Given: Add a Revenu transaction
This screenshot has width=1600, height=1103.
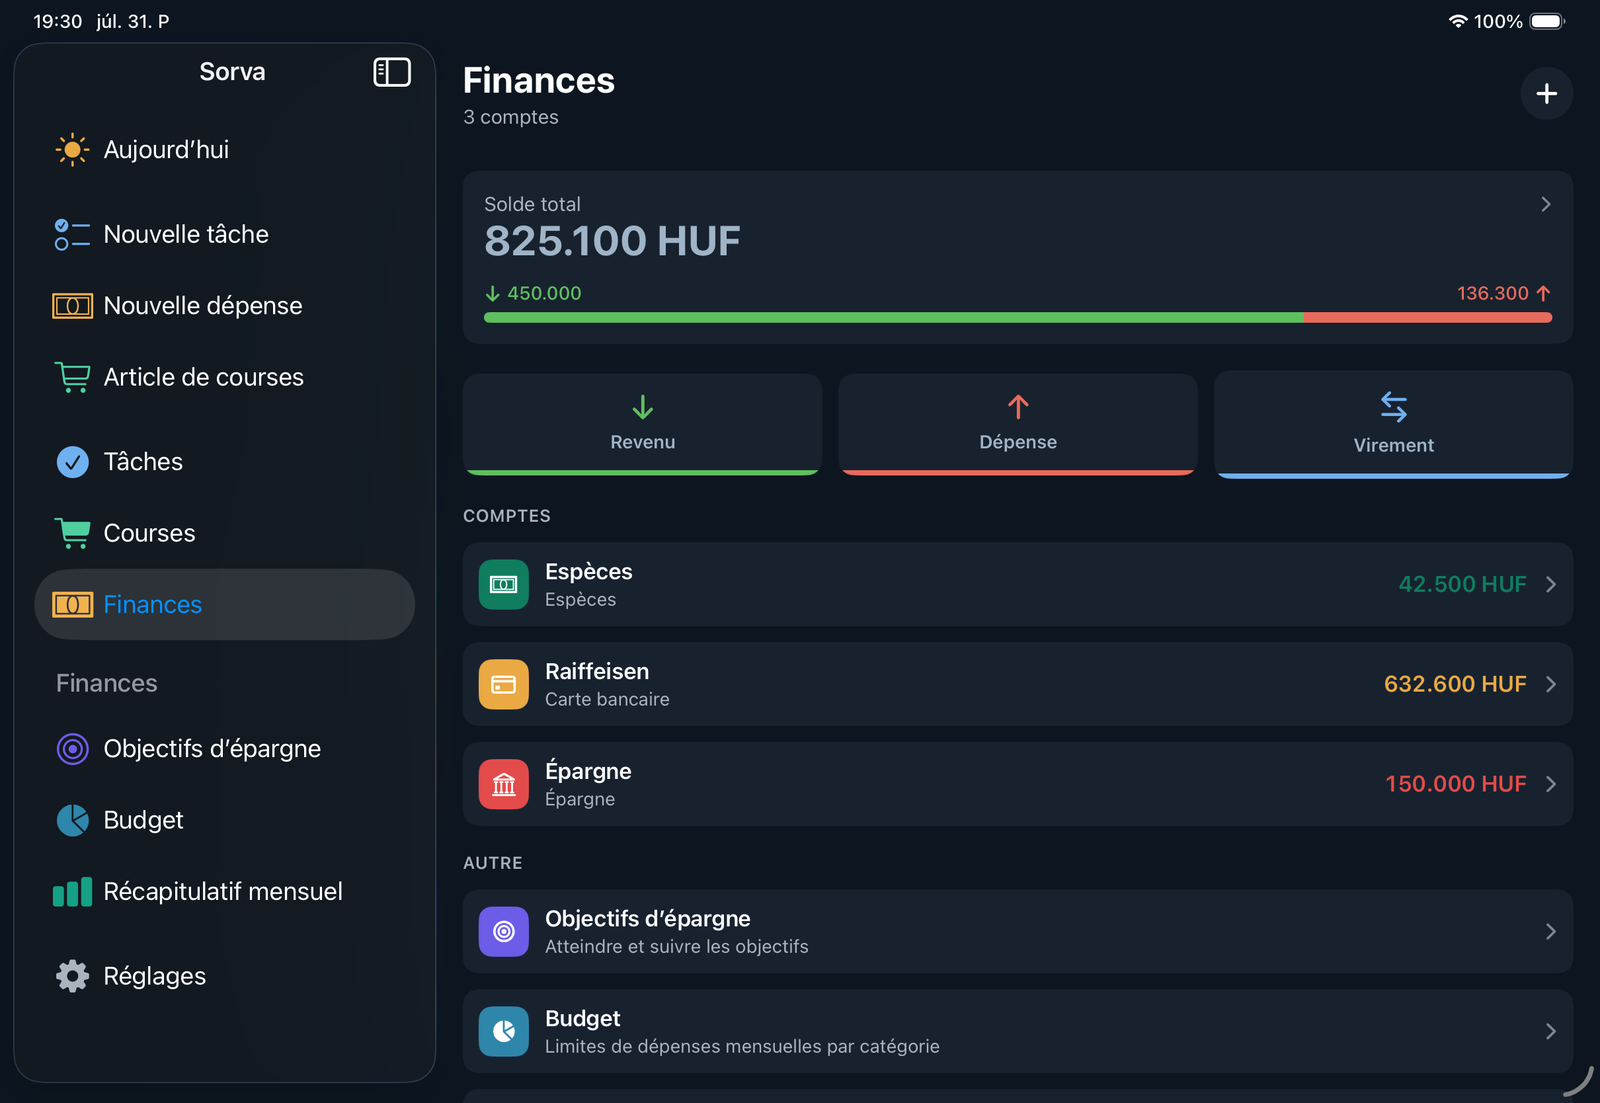Looking at the screenshot, I should (x=643, y=424).
